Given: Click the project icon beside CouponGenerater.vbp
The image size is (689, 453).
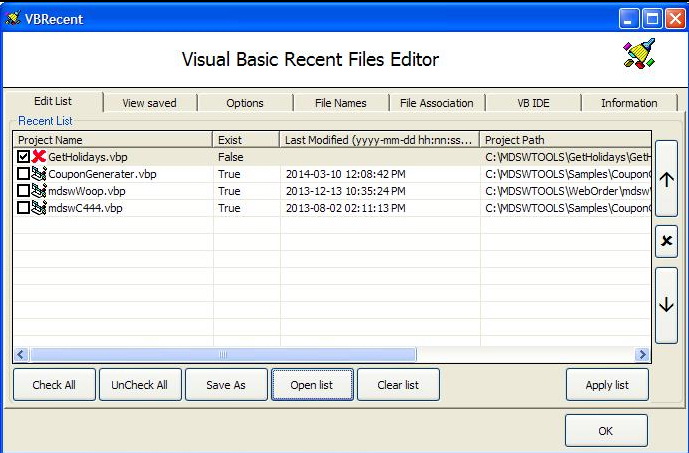Looking at the screenshot, I should point(39,174).
